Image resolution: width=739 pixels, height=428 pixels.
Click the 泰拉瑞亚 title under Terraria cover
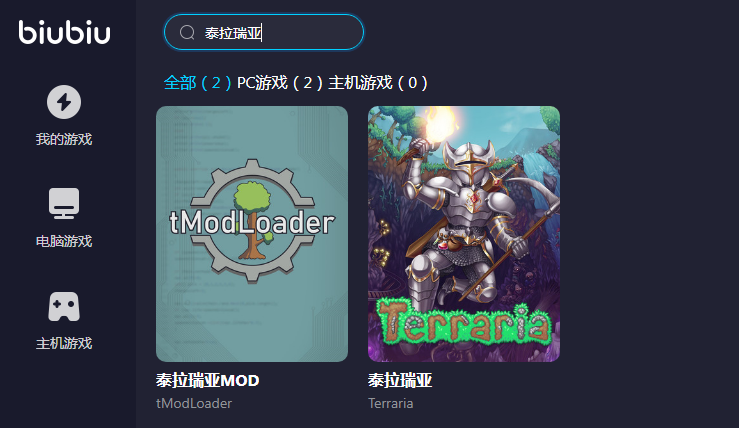(400, 380)
